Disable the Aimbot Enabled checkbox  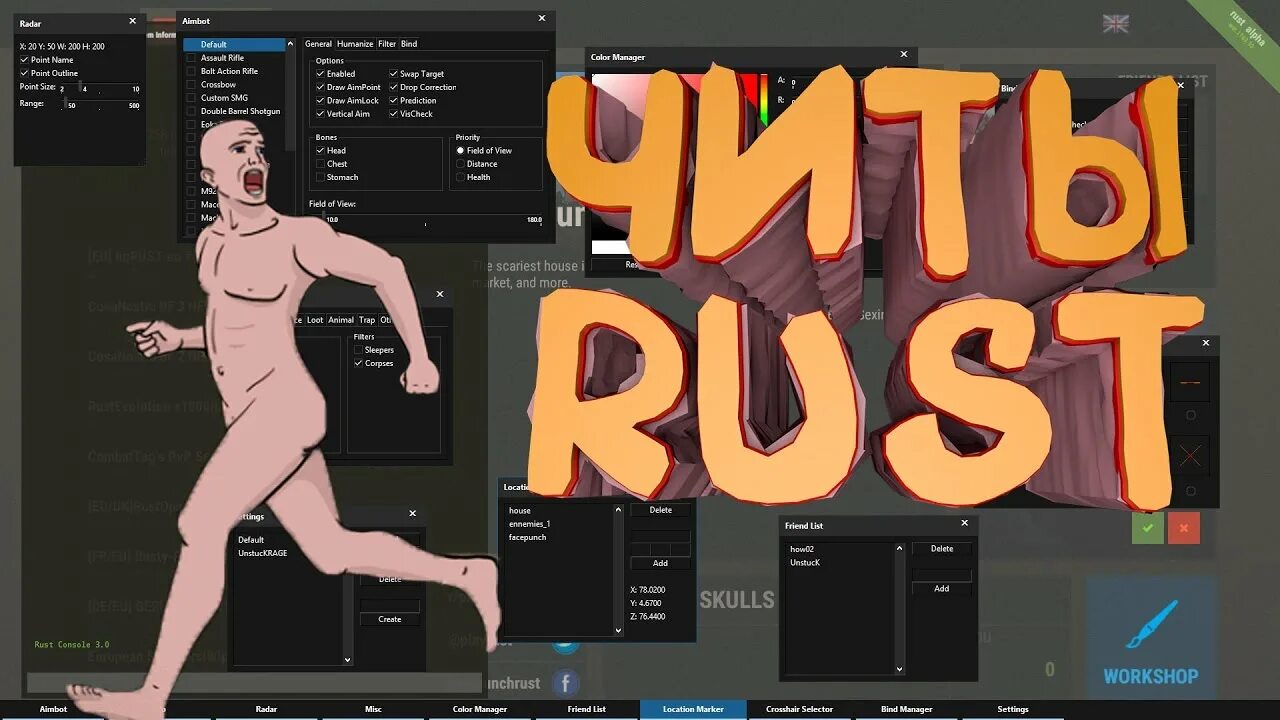pos(321,74)
